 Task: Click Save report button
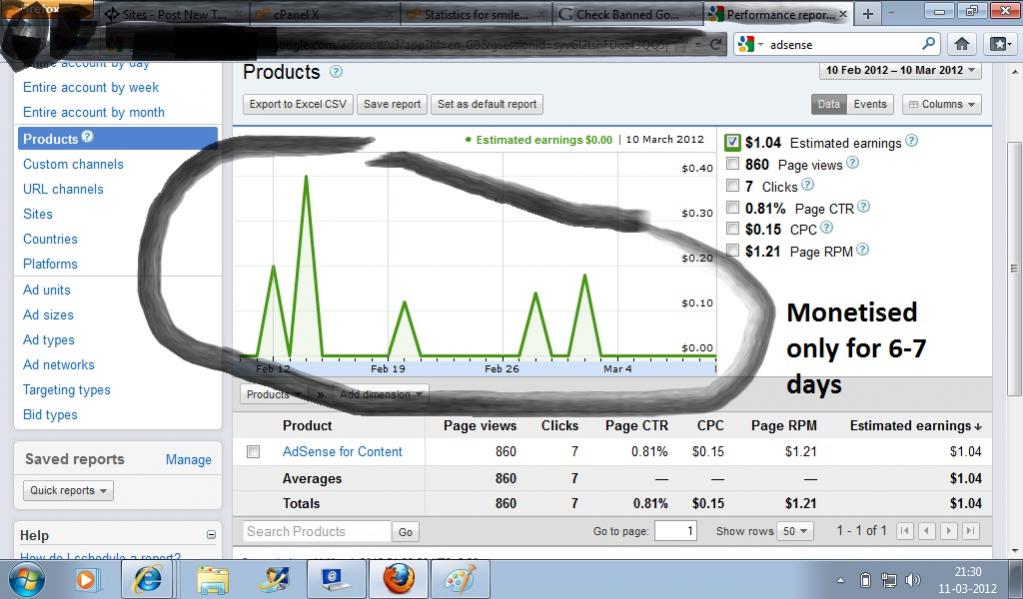tap(392, 104)
